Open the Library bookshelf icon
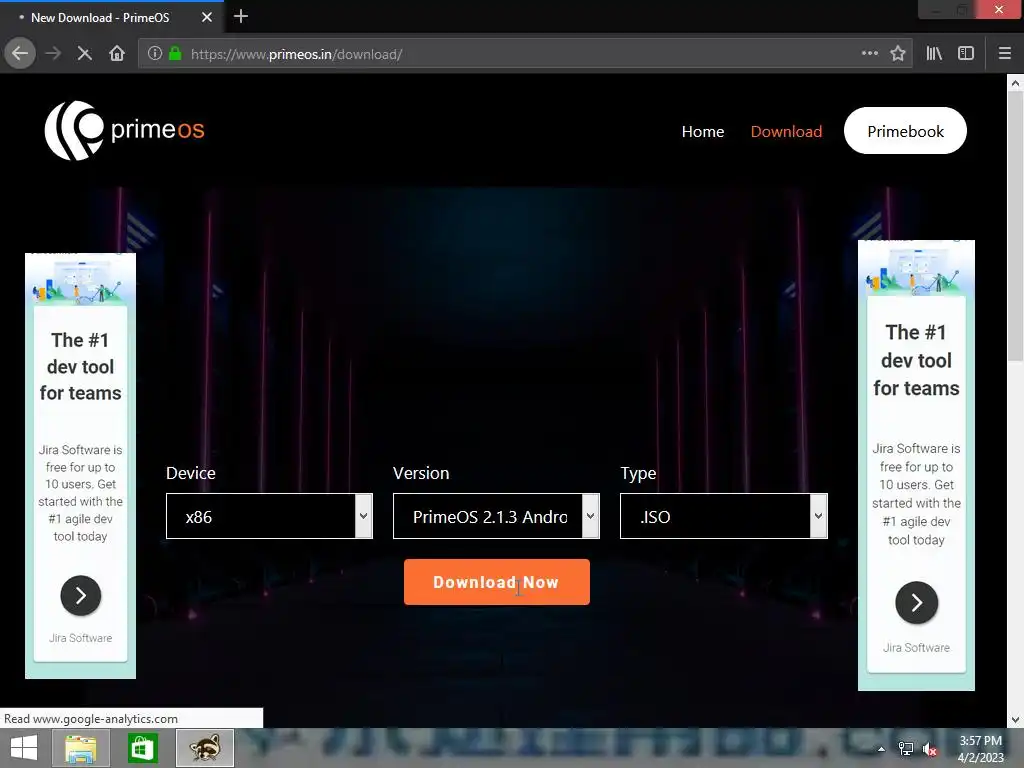The height and width of the screenshot is (768, 1024). (934, 54)
